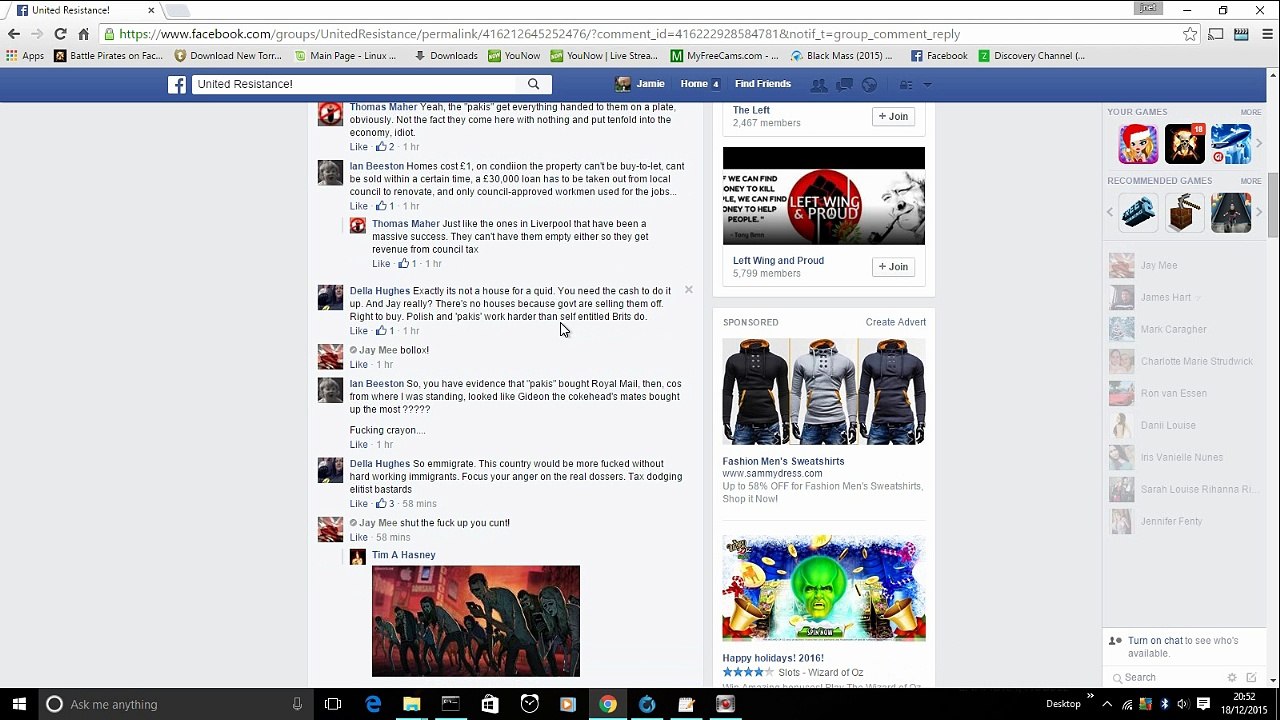This screenshot has width=1280, height=720.
Task: Expand the Facebook account menu arrow
Action: pyautogui.click(x=927, y=85)
